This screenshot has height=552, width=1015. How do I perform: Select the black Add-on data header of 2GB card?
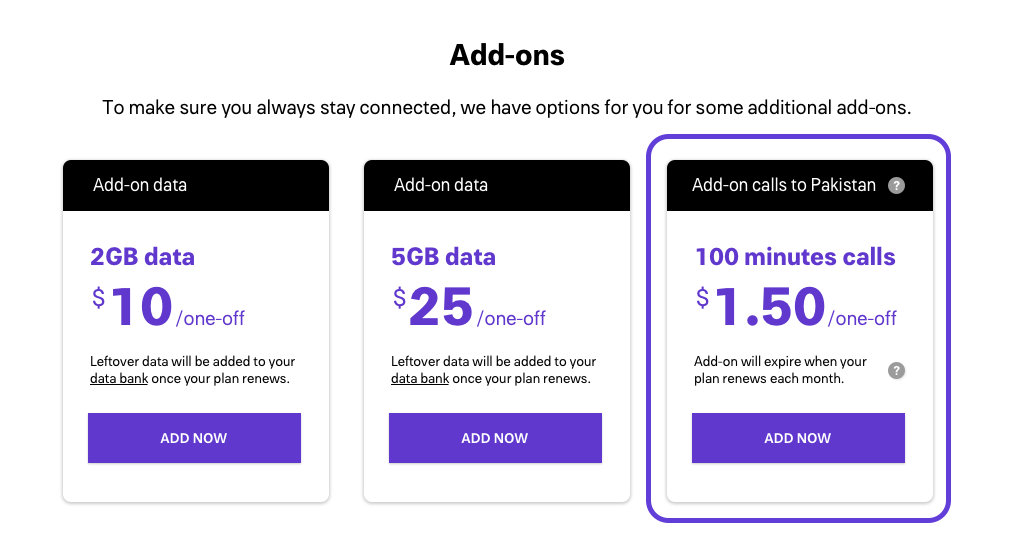(195, 186)
